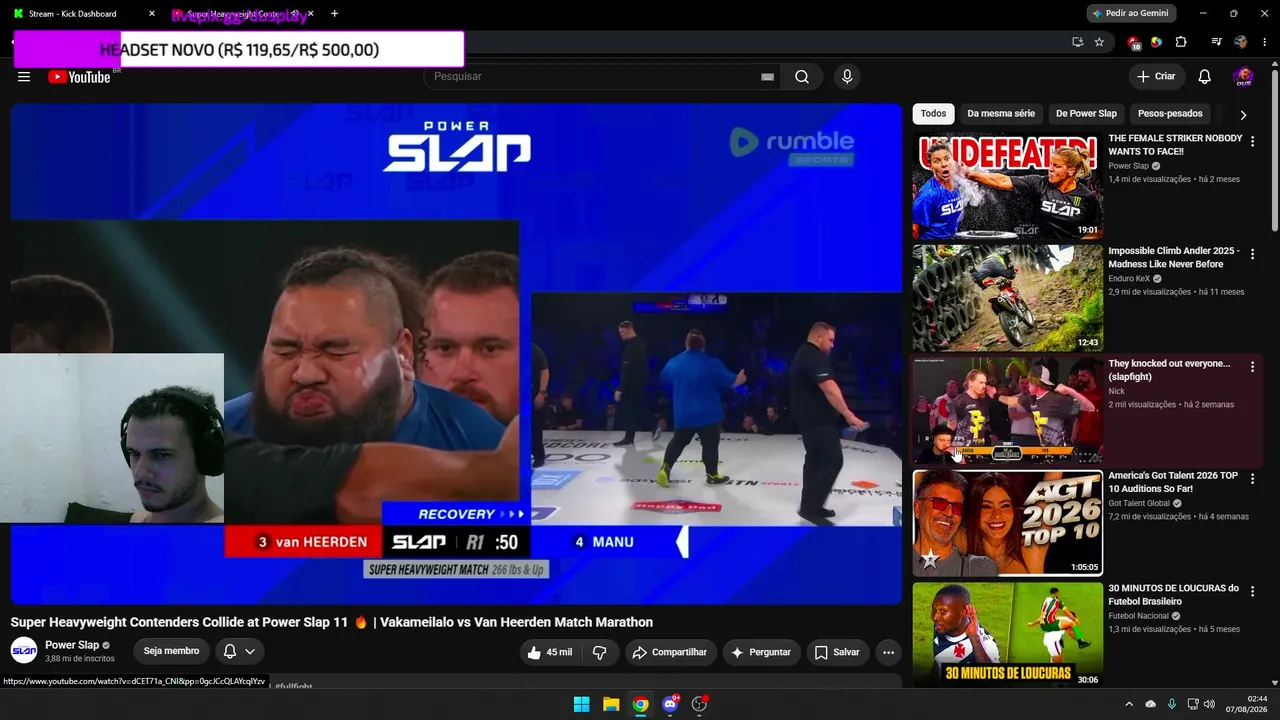Open the Chrome profile avatar
Image resolution: width=1280 pixels, height=720 pixels.
pos(1241,42)
